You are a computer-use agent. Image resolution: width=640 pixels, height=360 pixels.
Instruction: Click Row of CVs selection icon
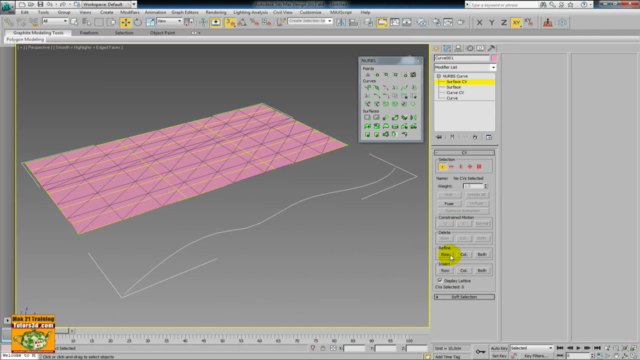(451, 167)
